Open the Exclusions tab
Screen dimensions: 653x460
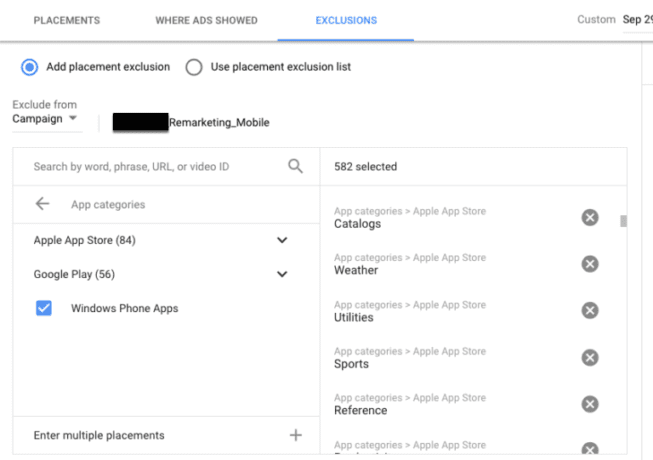(x=346, y=20)
